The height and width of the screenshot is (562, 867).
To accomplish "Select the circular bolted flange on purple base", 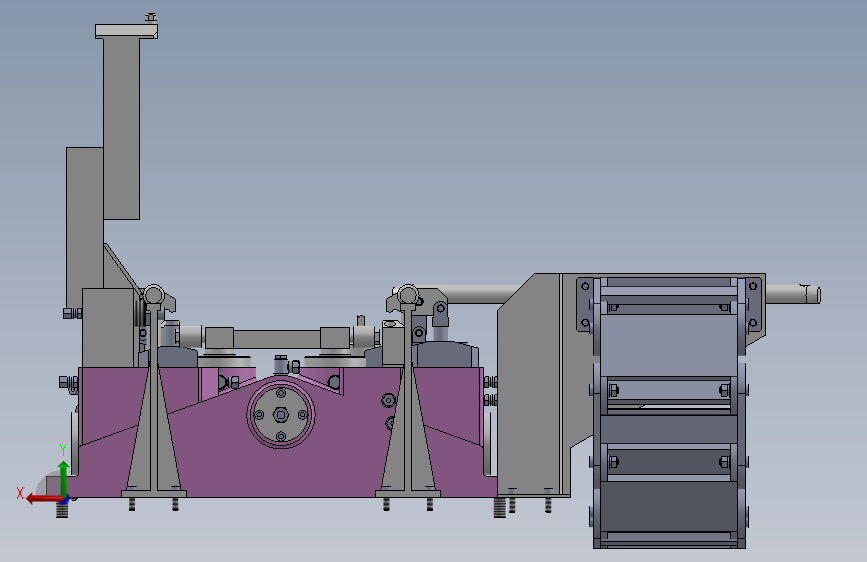I will click(281, 414).
